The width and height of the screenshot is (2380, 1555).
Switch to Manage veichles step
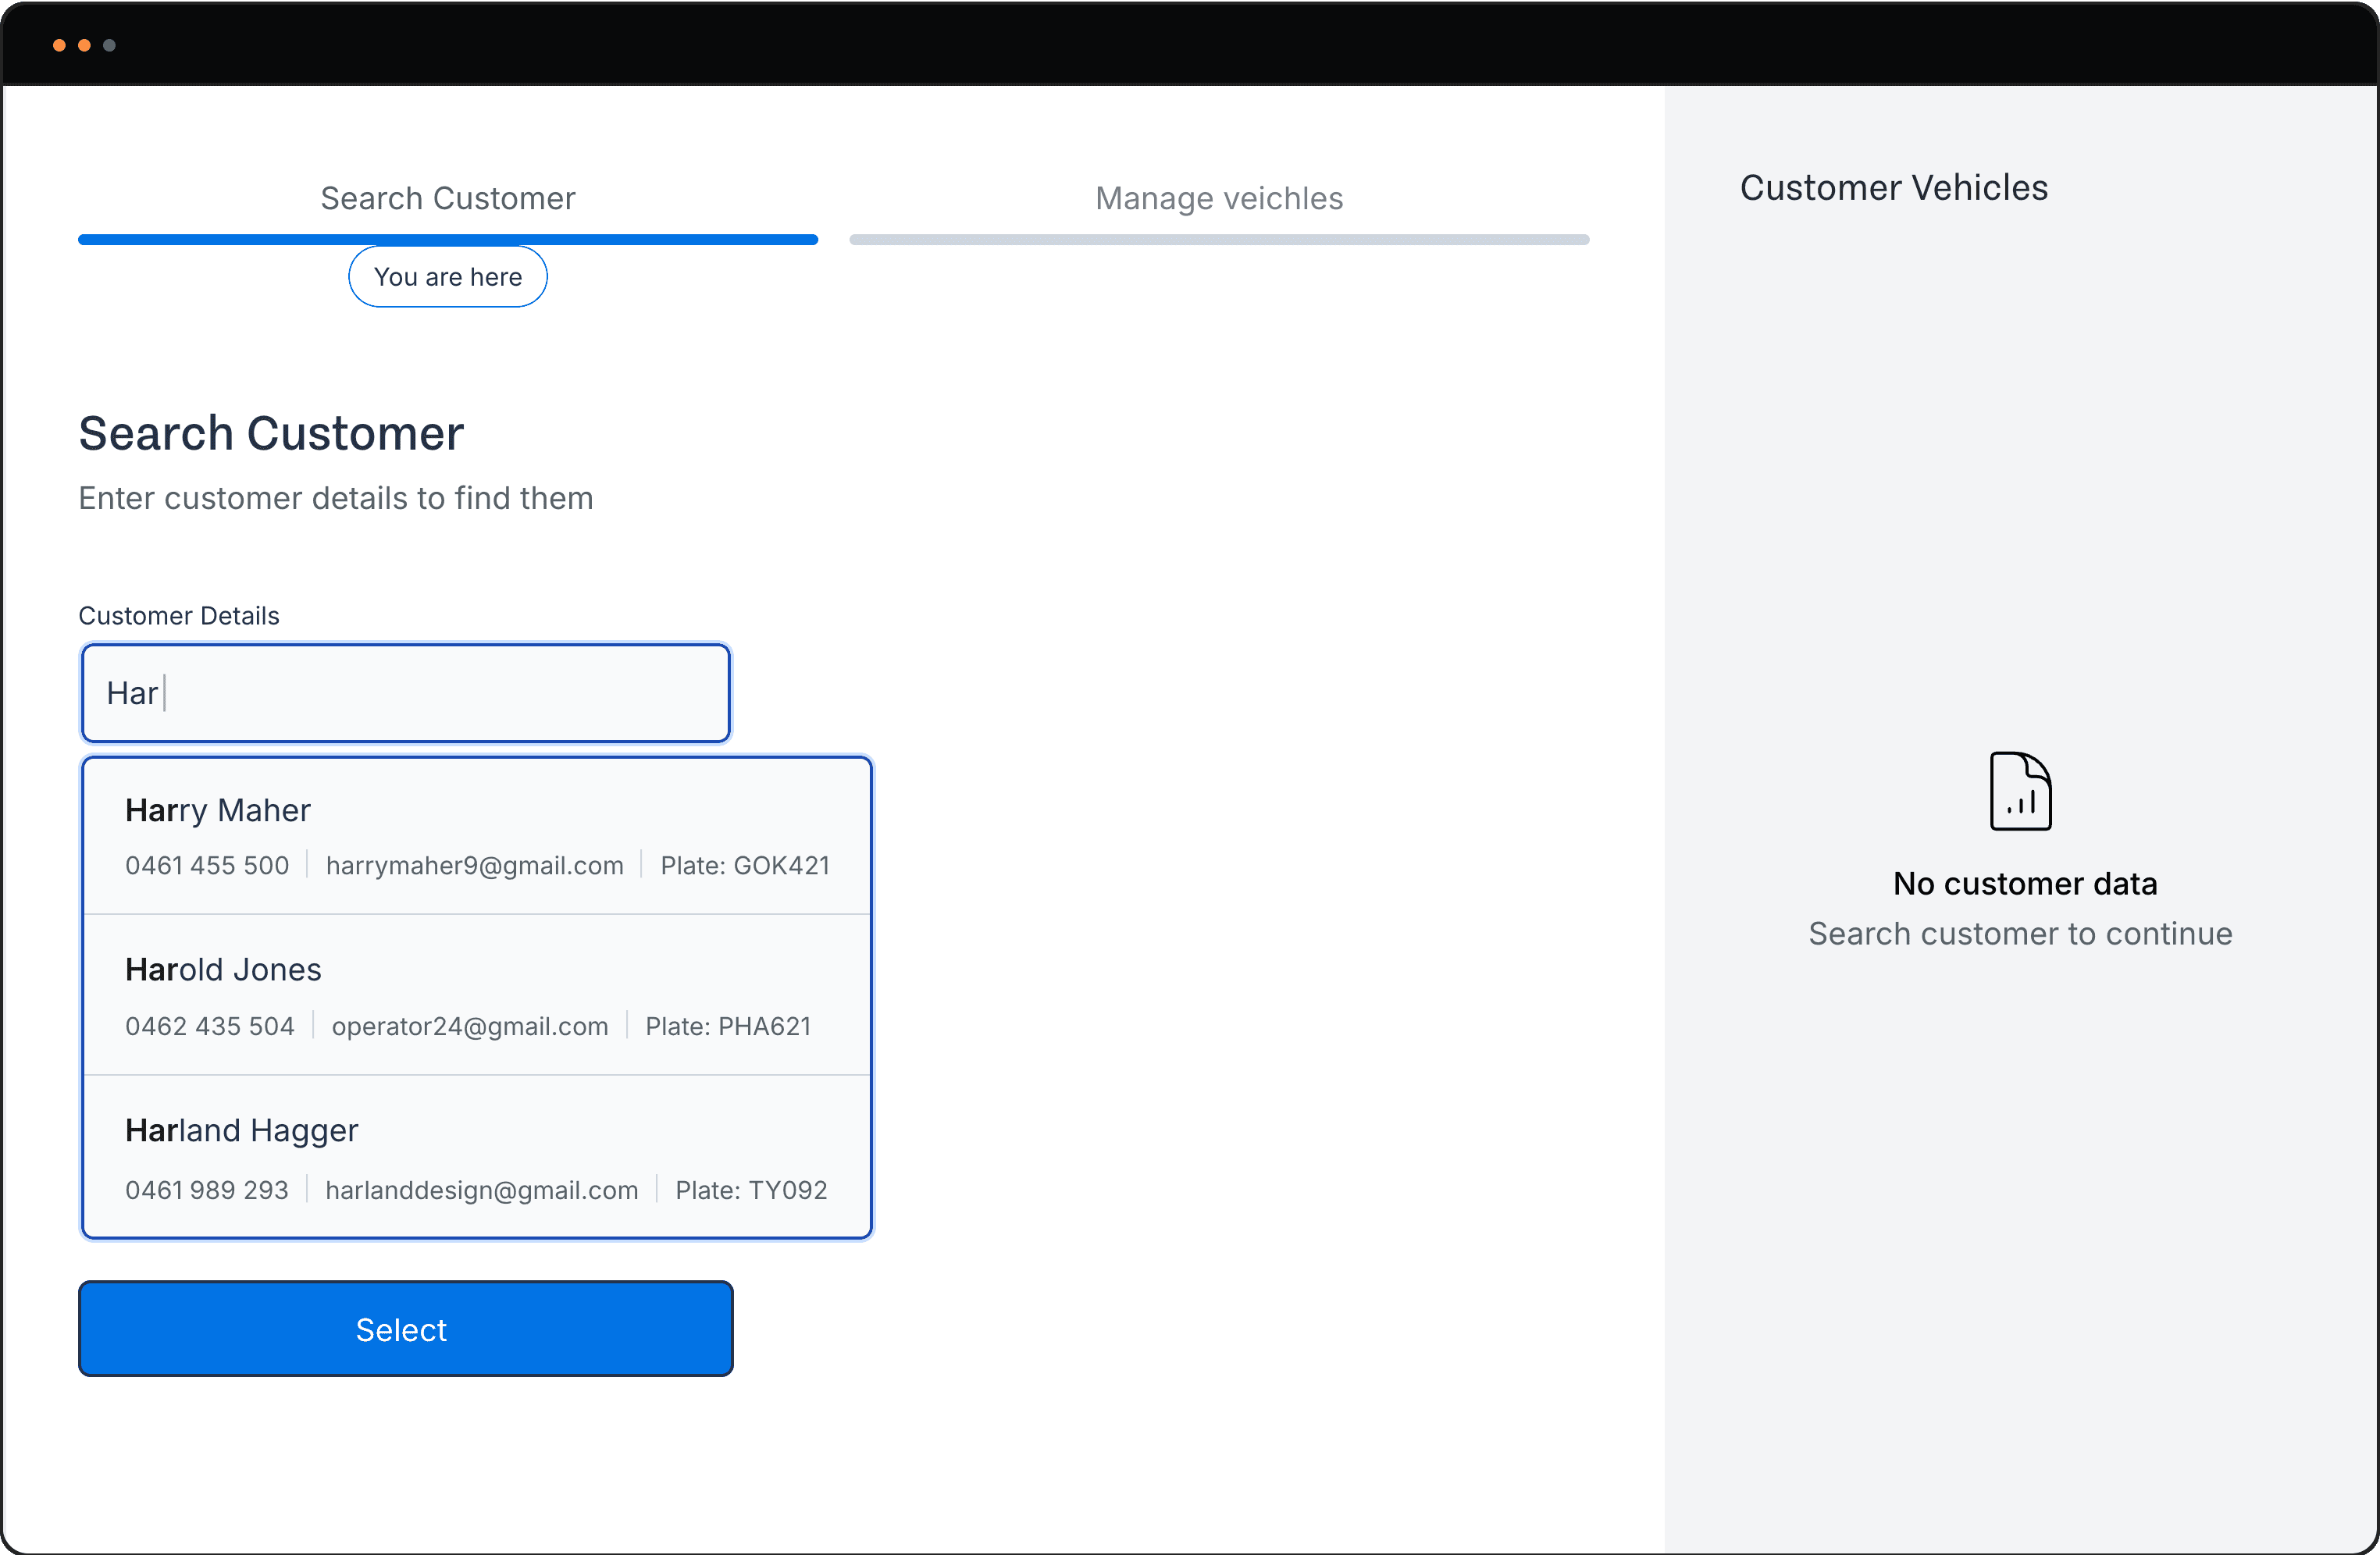click(x=1218, y=198)
